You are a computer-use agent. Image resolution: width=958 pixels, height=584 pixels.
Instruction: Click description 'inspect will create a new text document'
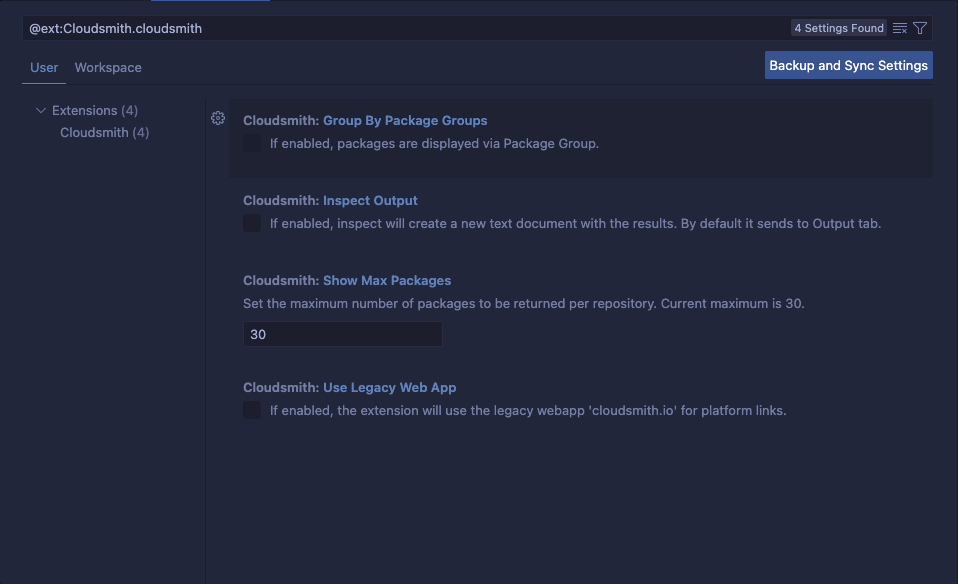click(x=576, y=224)
